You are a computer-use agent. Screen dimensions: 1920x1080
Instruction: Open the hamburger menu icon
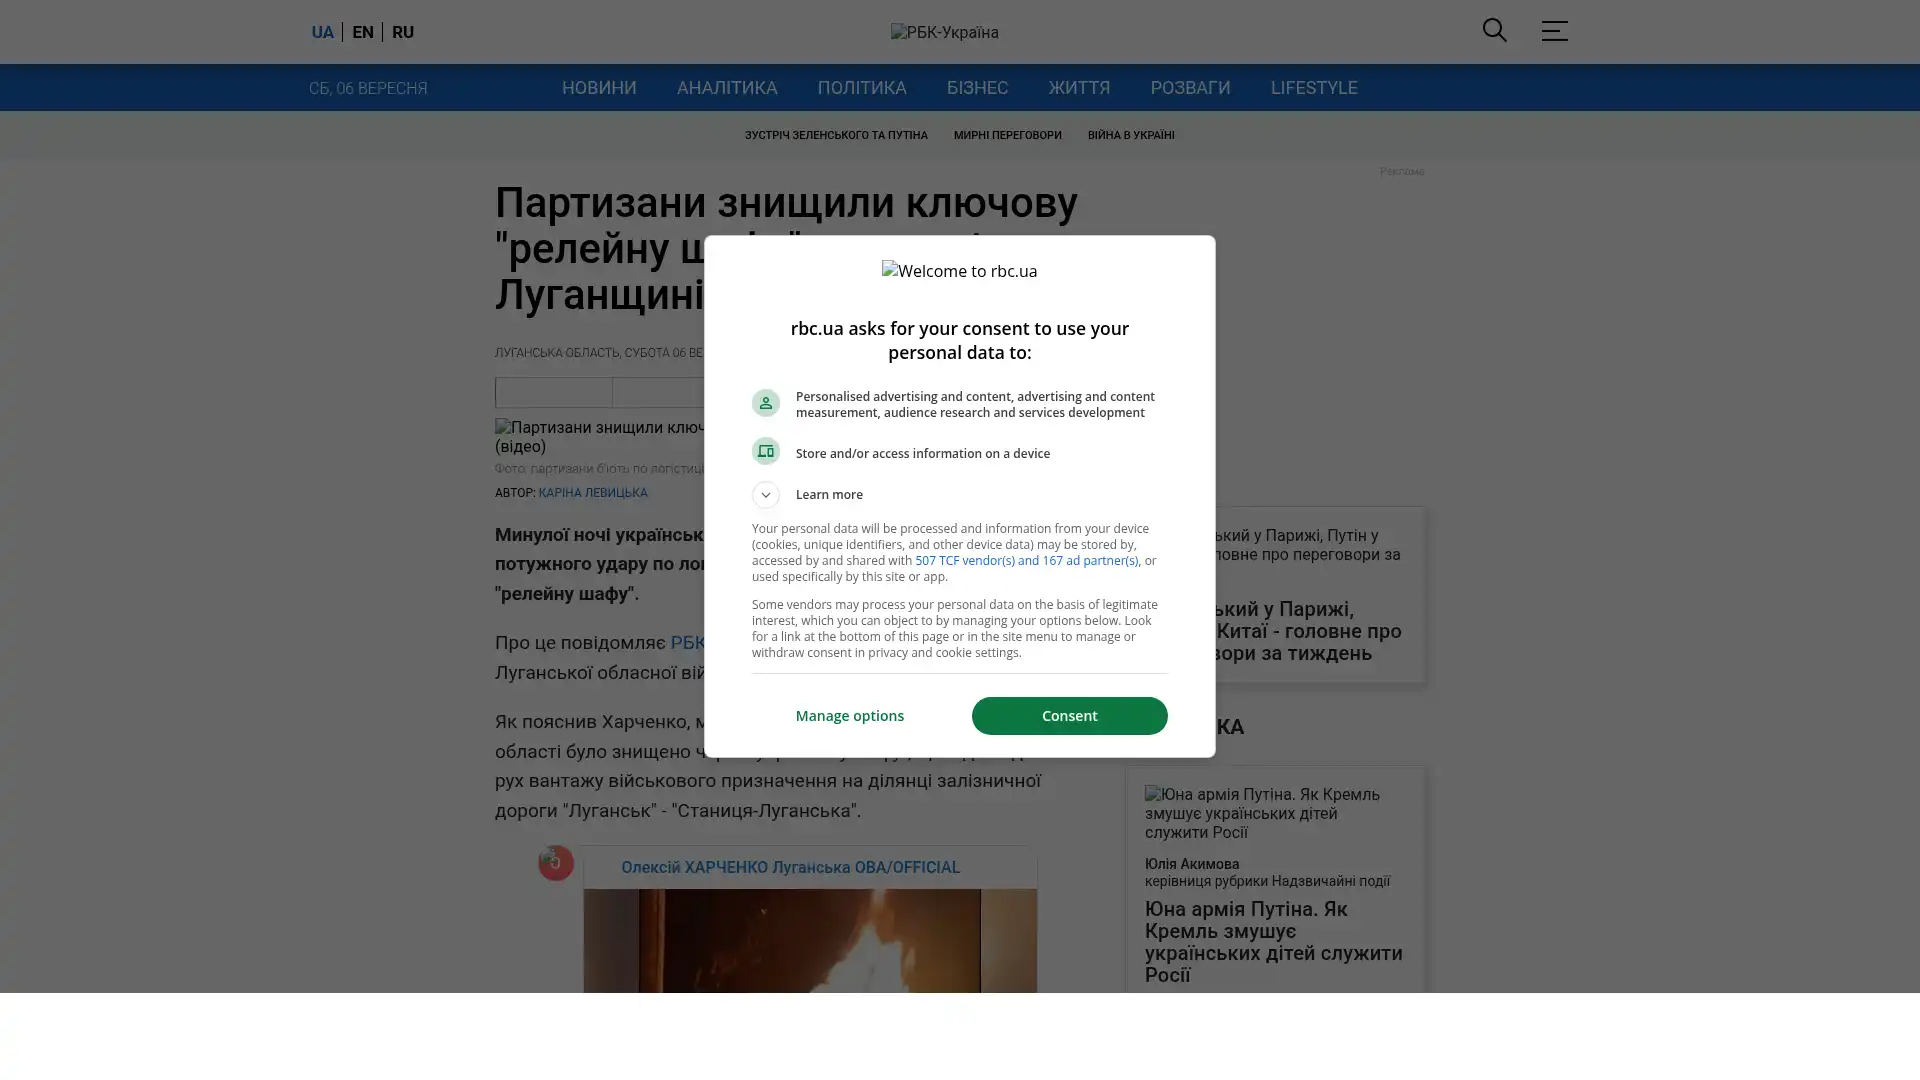pos(1554,31)
